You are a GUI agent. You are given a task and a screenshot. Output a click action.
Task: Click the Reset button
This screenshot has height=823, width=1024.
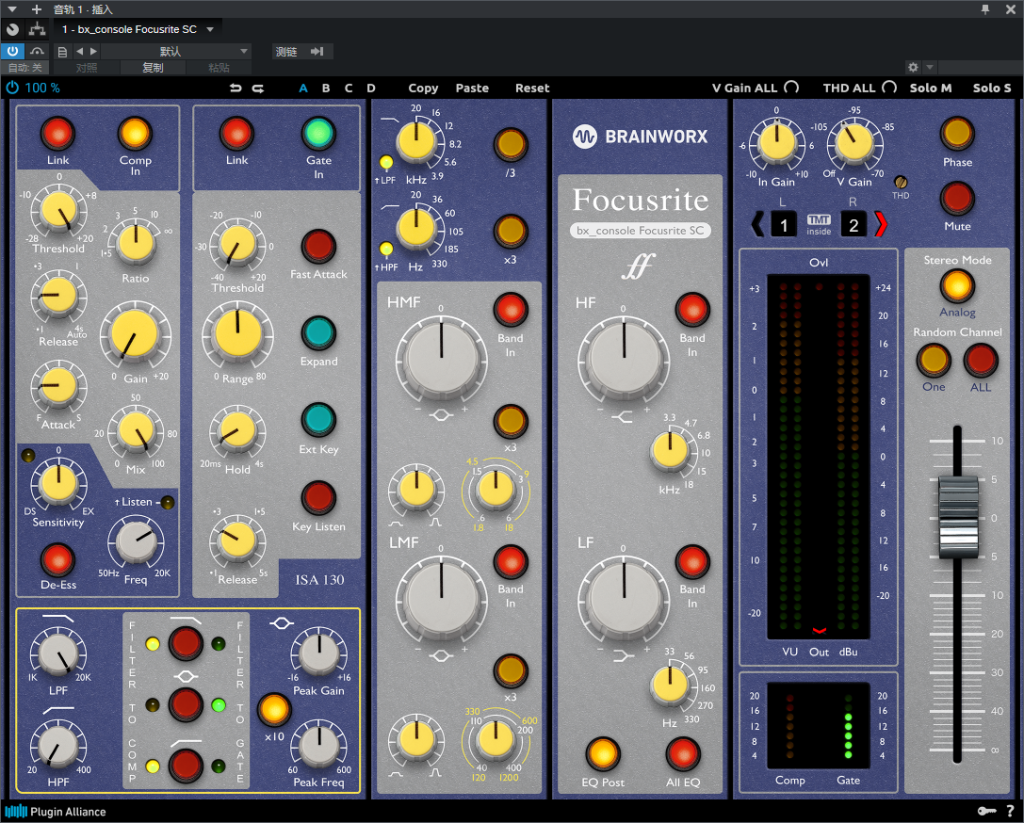coord(532,88)
